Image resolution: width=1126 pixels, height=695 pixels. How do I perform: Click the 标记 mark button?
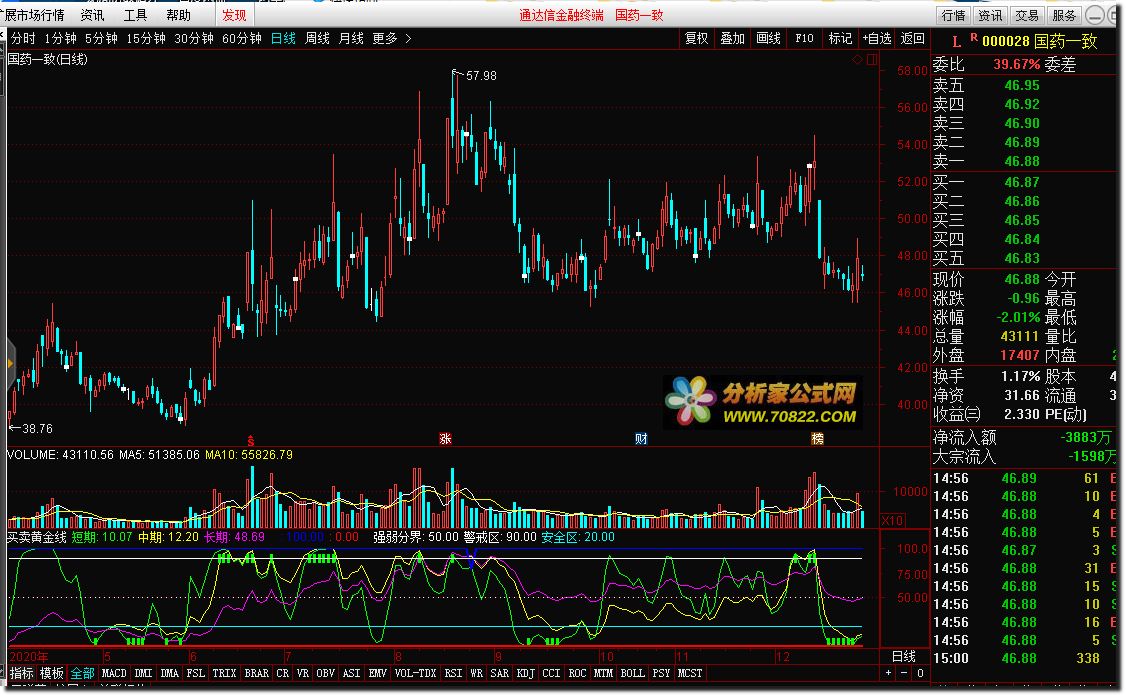tap(840, 39)
